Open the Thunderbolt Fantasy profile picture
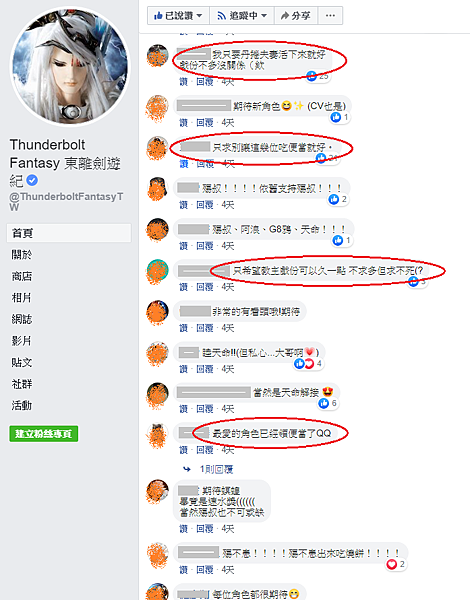470x600 pixels. (x=69, y=66)
